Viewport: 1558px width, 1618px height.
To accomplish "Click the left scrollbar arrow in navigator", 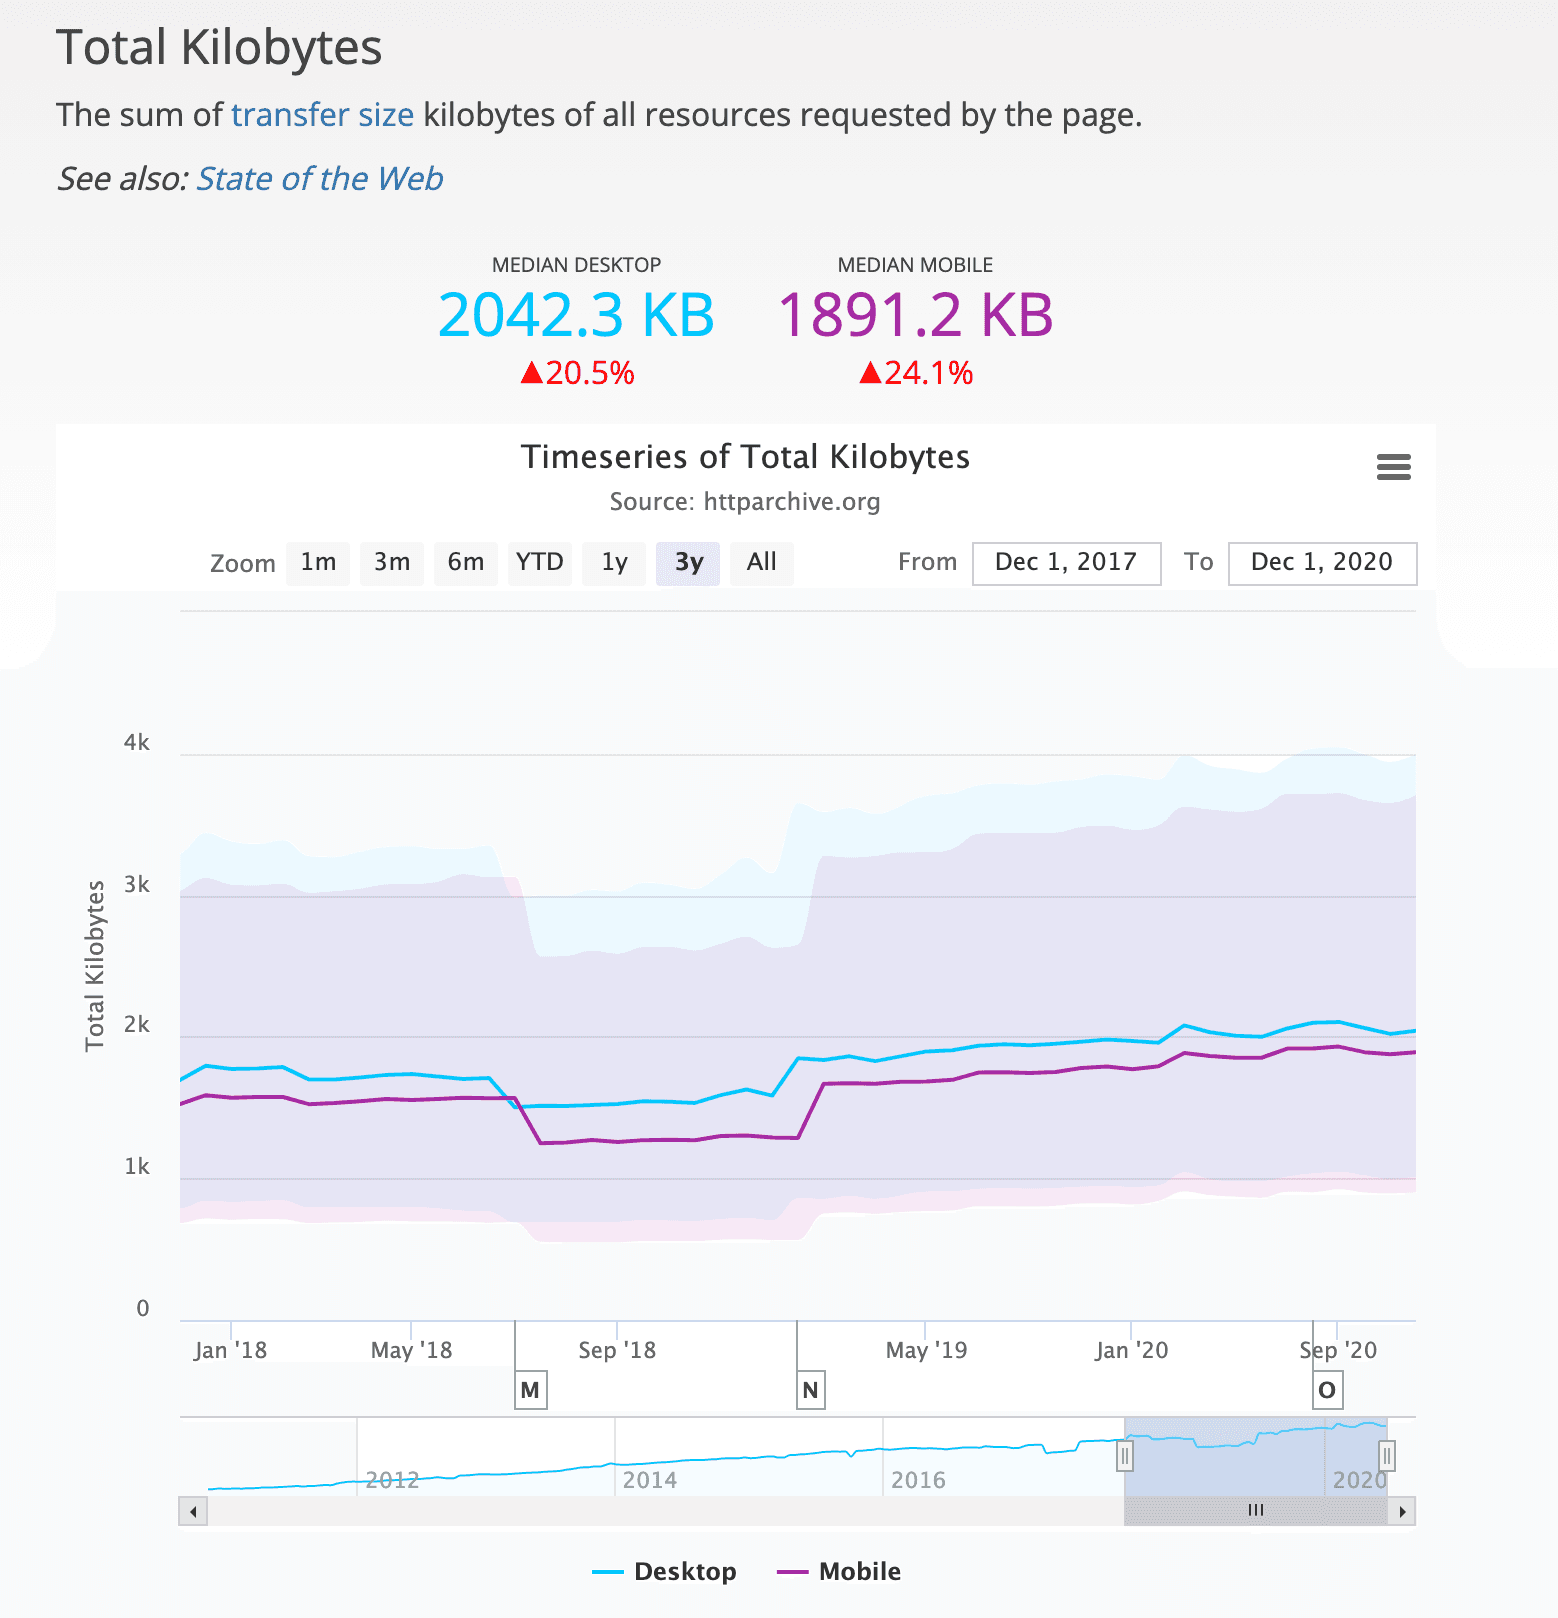I will point(193,1511).
